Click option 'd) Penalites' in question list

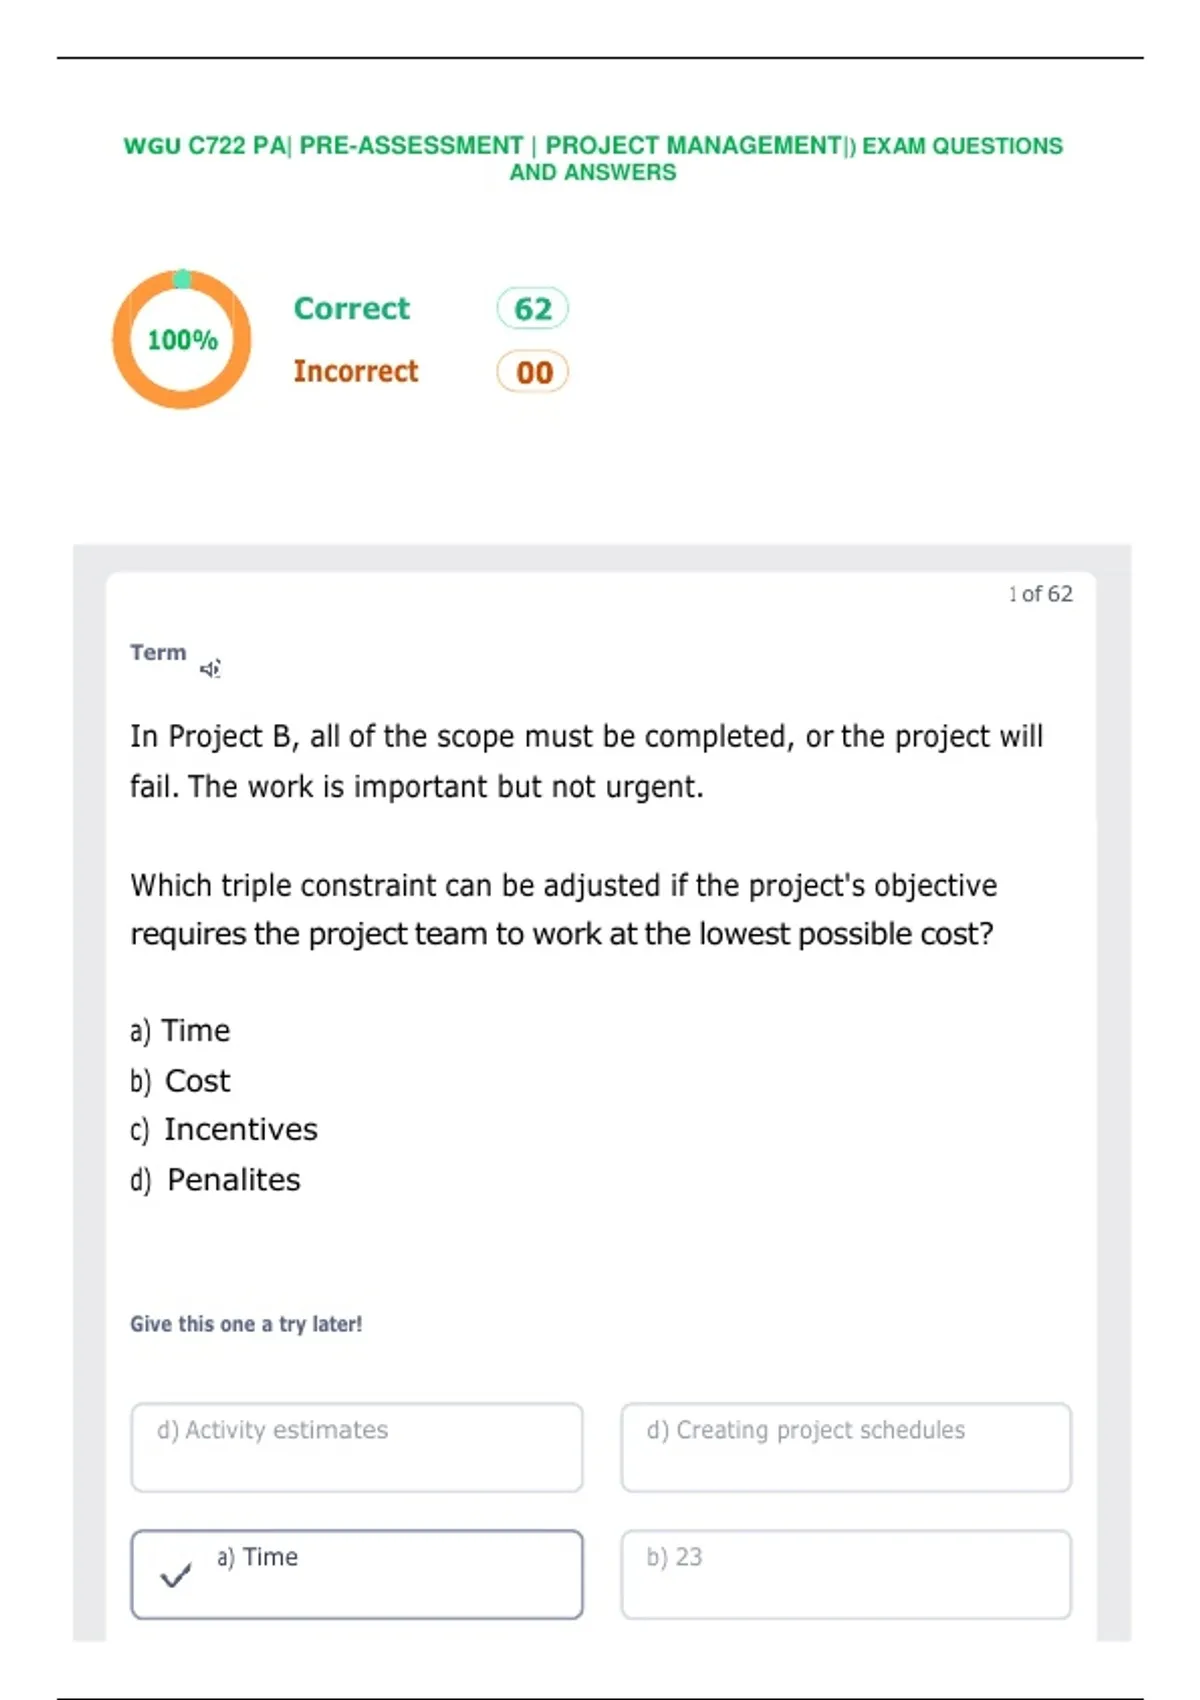215,1179
